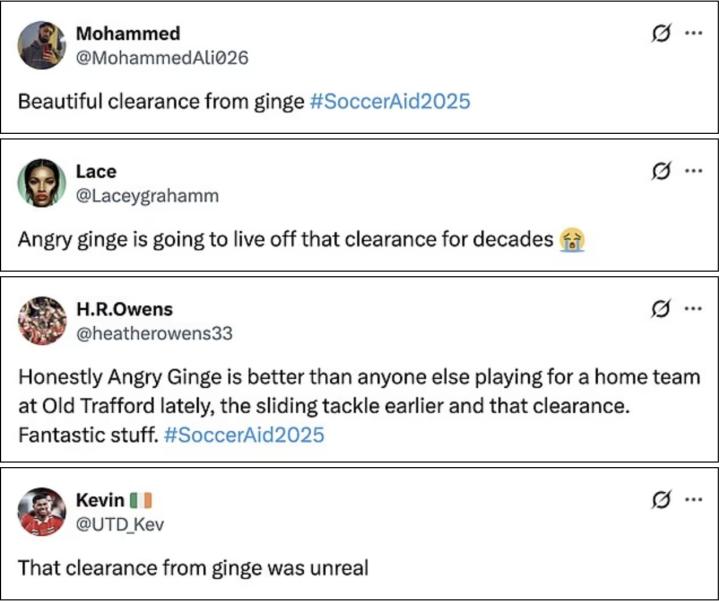The image size is (720, 601).
Task: Open Kevin's profile picture
Action: point(42,511)
